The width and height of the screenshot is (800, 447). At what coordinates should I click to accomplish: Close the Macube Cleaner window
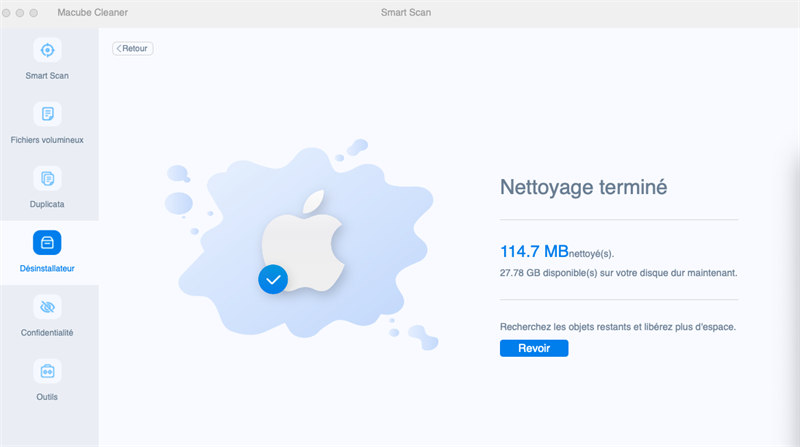(7, 13)
